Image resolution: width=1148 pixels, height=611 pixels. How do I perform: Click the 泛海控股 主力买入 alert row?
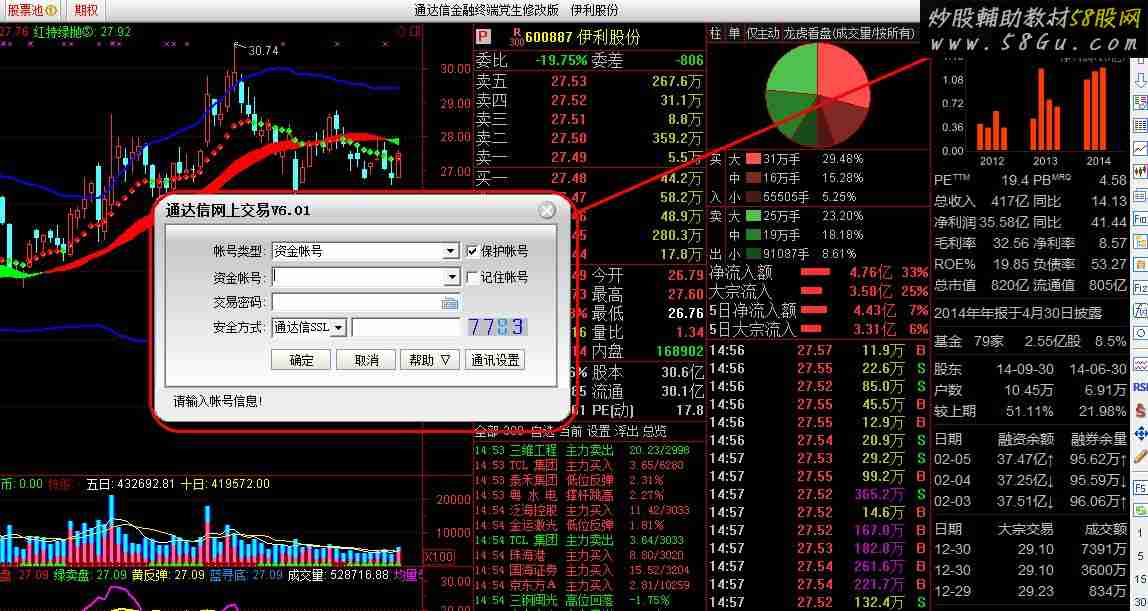click(583, 509)
